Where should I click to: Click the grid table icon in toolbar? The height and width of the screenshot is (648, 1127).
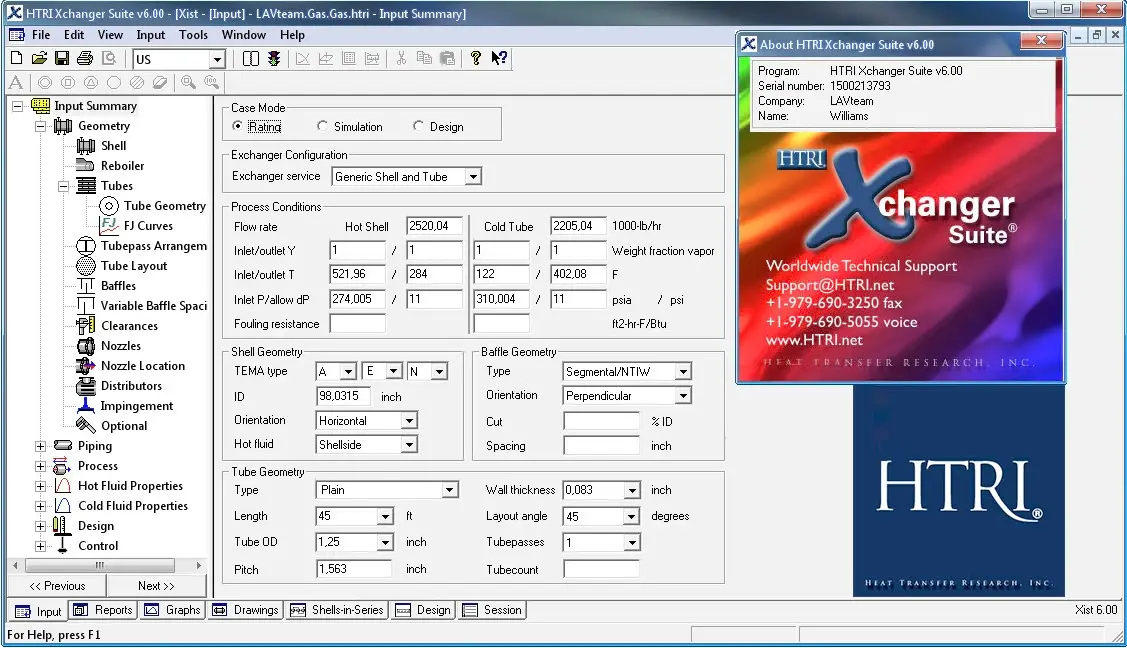[x=349, y=58]
